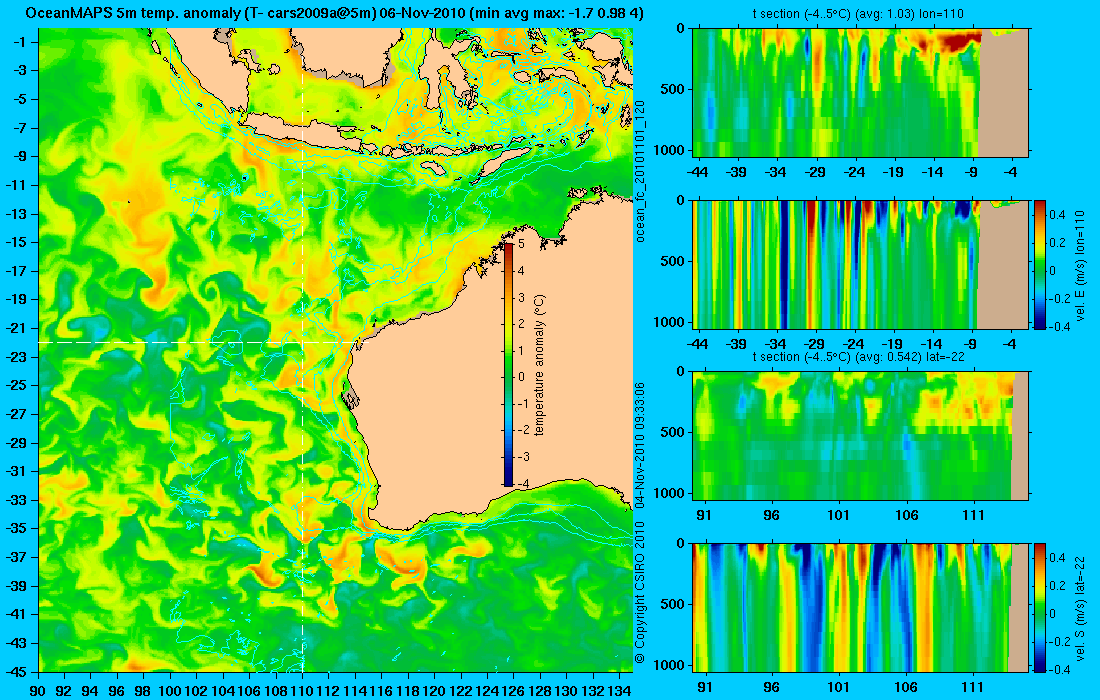Click the vel. E velocity colorbar for lon=110
The image size is (1100, 700).
click(1039, 264)
